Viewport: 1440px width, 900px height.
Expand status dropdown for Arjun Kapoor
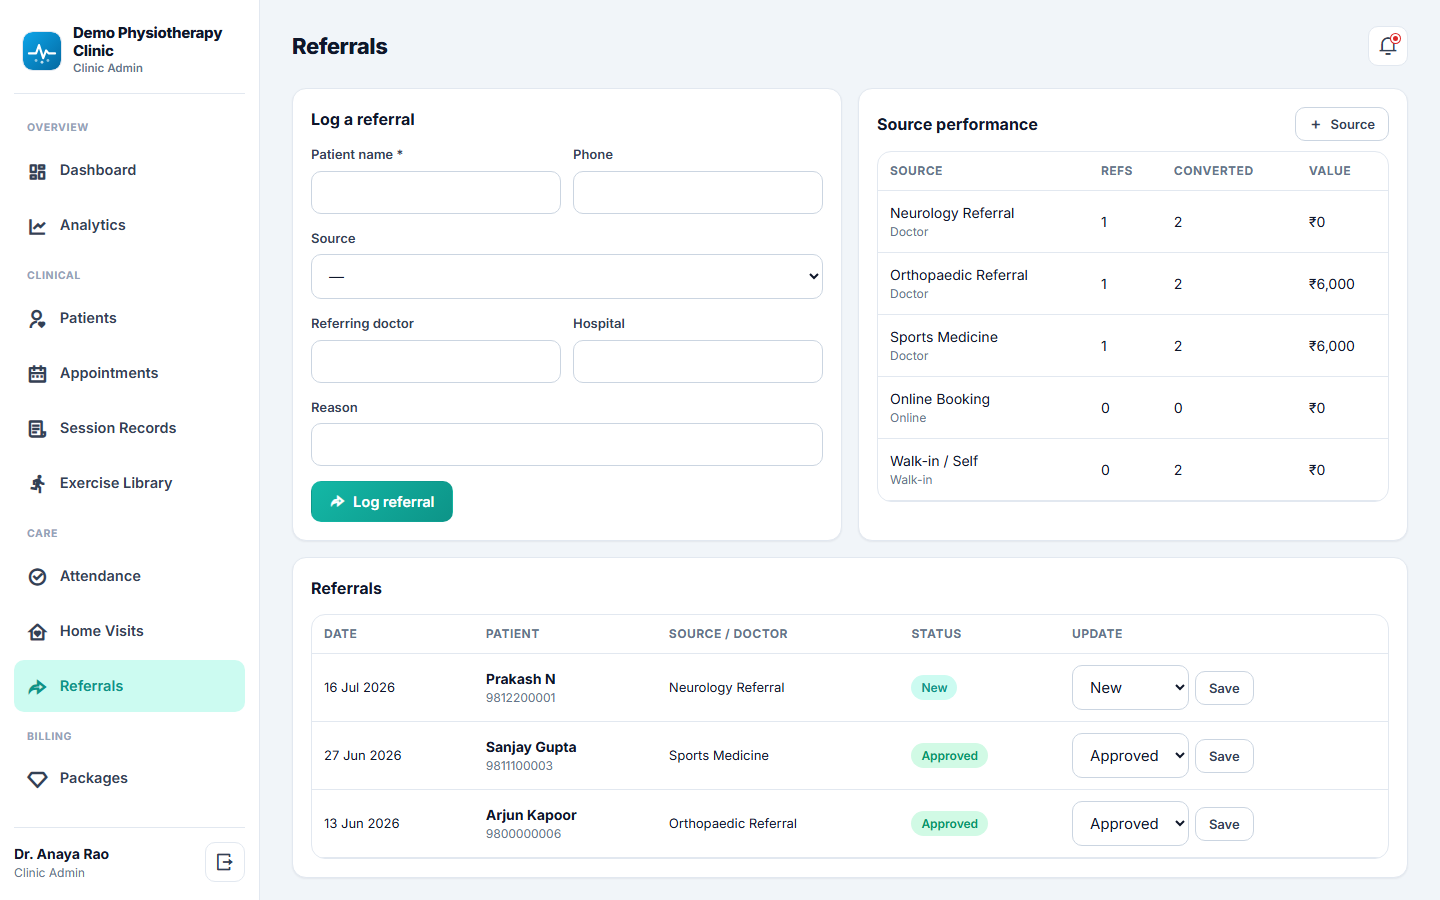1130,824
